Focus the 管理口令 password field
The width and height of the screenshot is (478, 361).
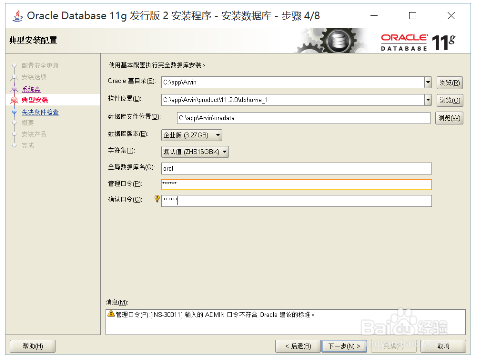296,184
